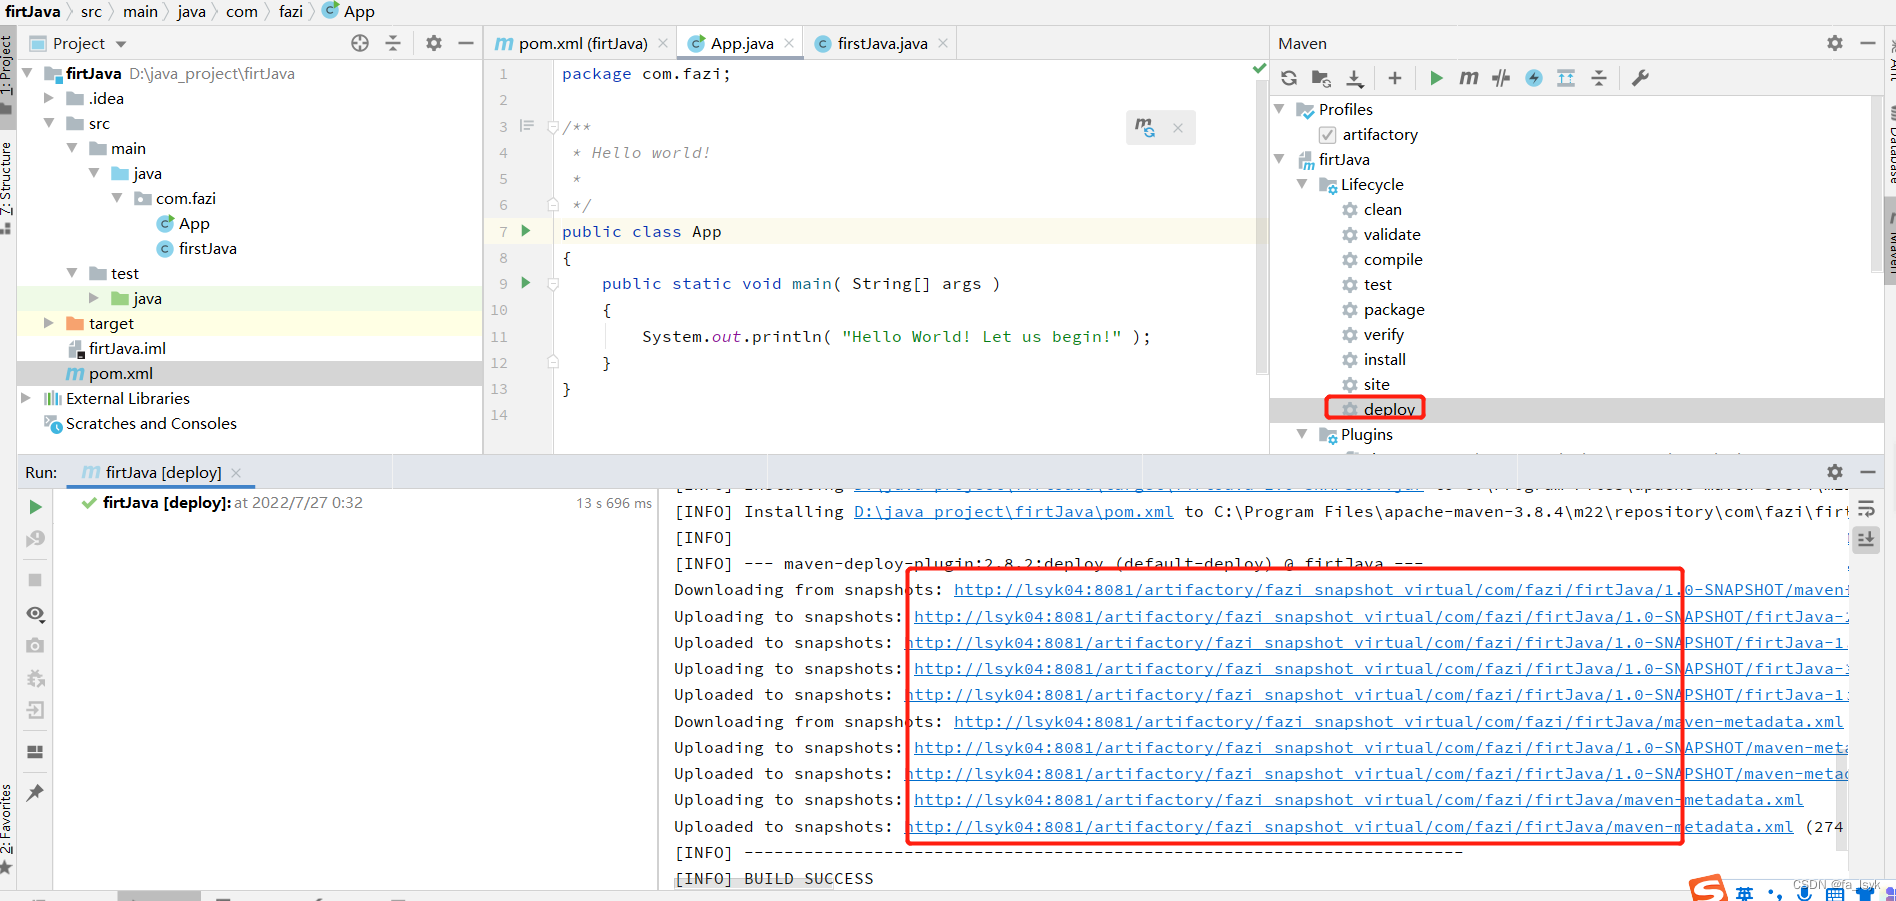1896x901 pixels.
Task: Open Maven settings wrench icon
Action: tap(1640, 78)
